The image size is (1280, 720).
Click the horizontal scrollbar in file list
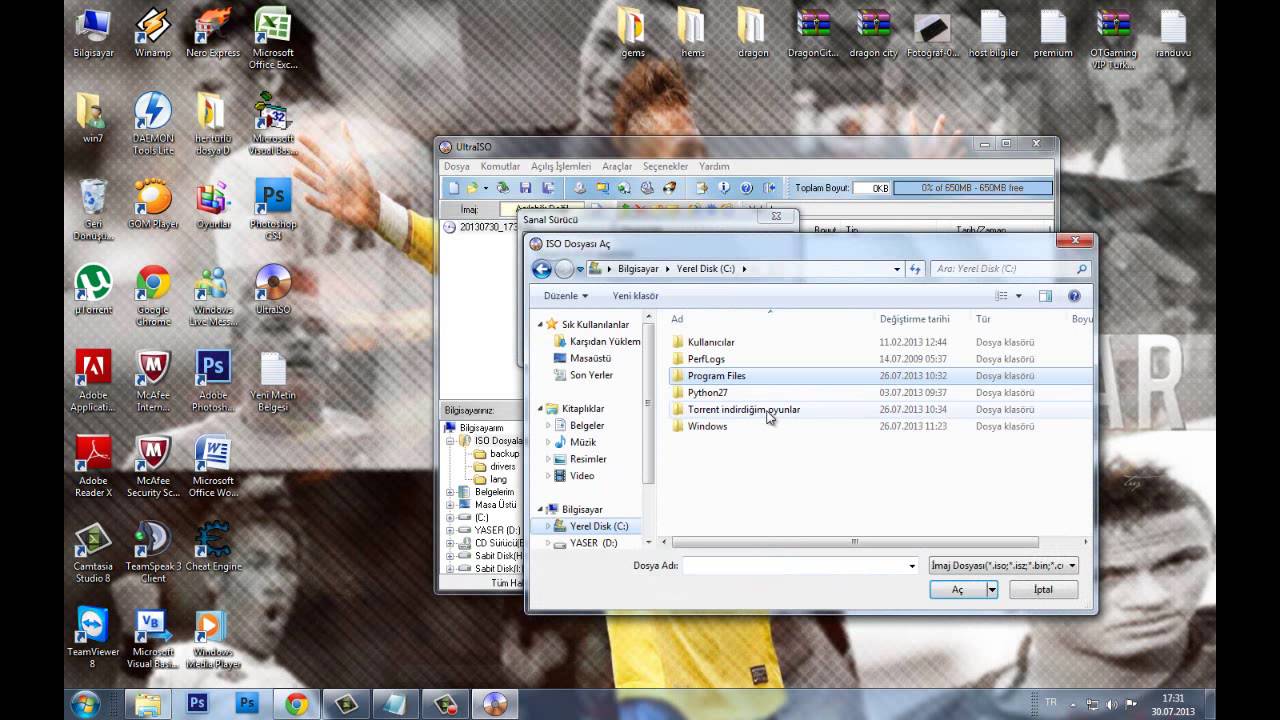(x=855, y=542)
